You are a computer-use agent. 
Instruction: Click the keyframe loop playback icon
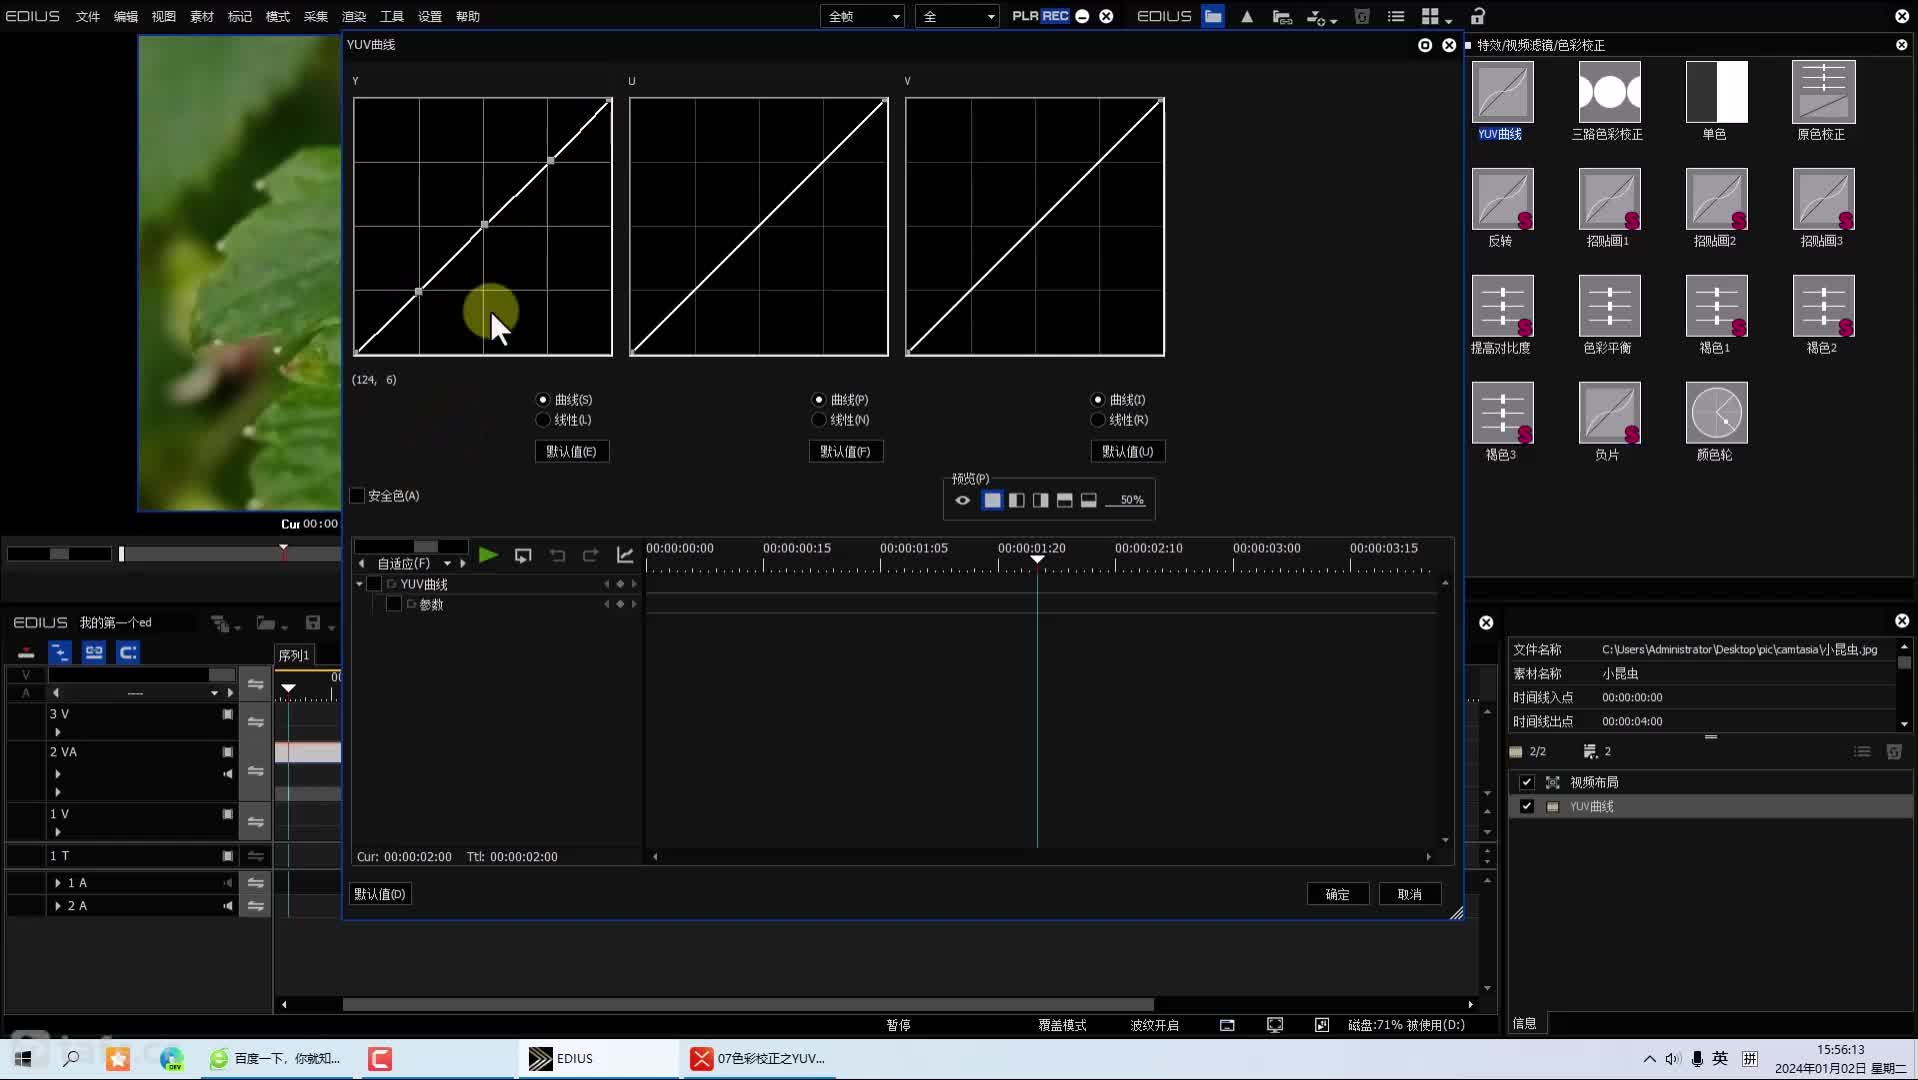pyautogui.click(x=522, y=555)
